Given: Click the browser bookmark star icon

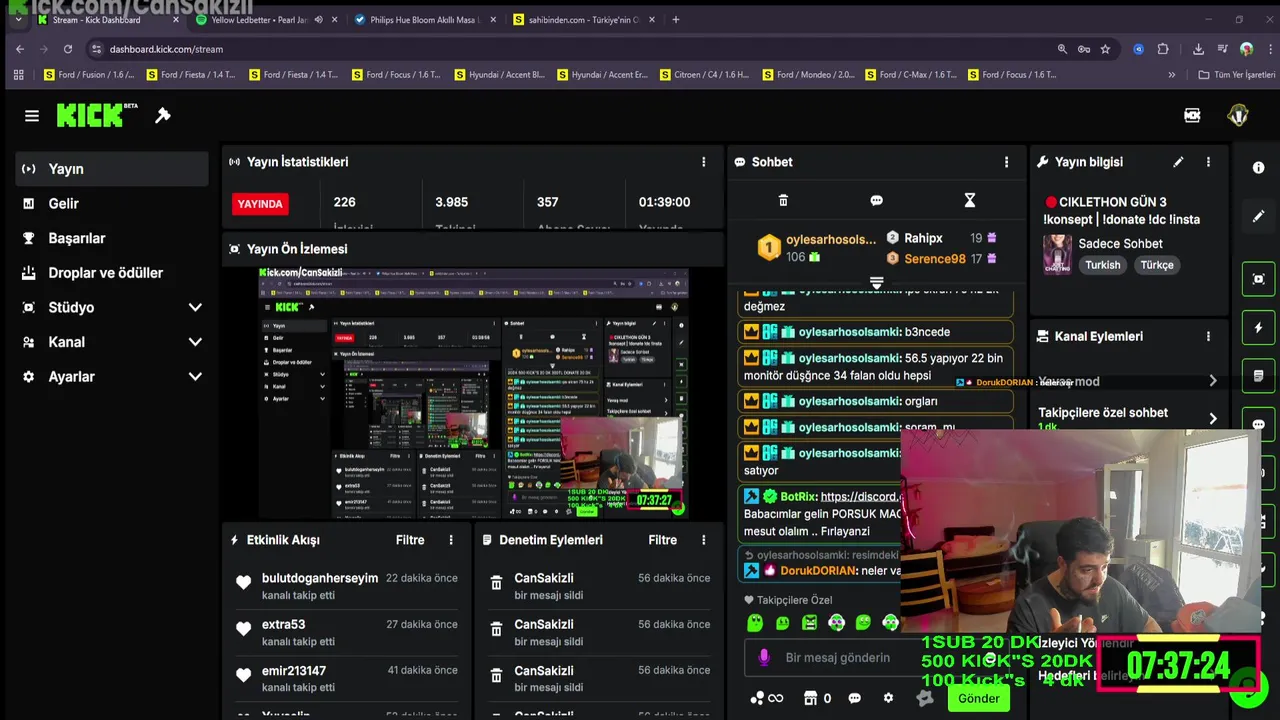Looking at the screenshot, I should 1105,49.
